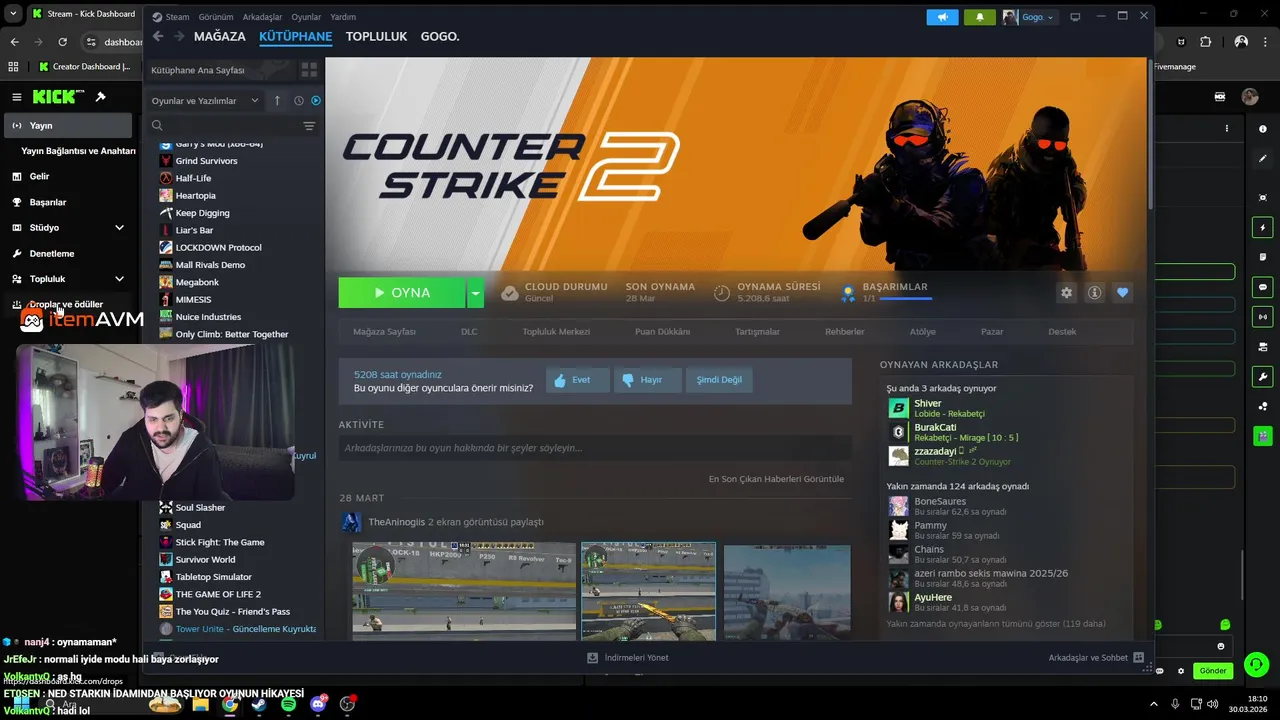Open Droplar ve ödüller in Kick sidebar
Image resolution: width=1280 pixels, height=720 pixels.
pos(68,305)
